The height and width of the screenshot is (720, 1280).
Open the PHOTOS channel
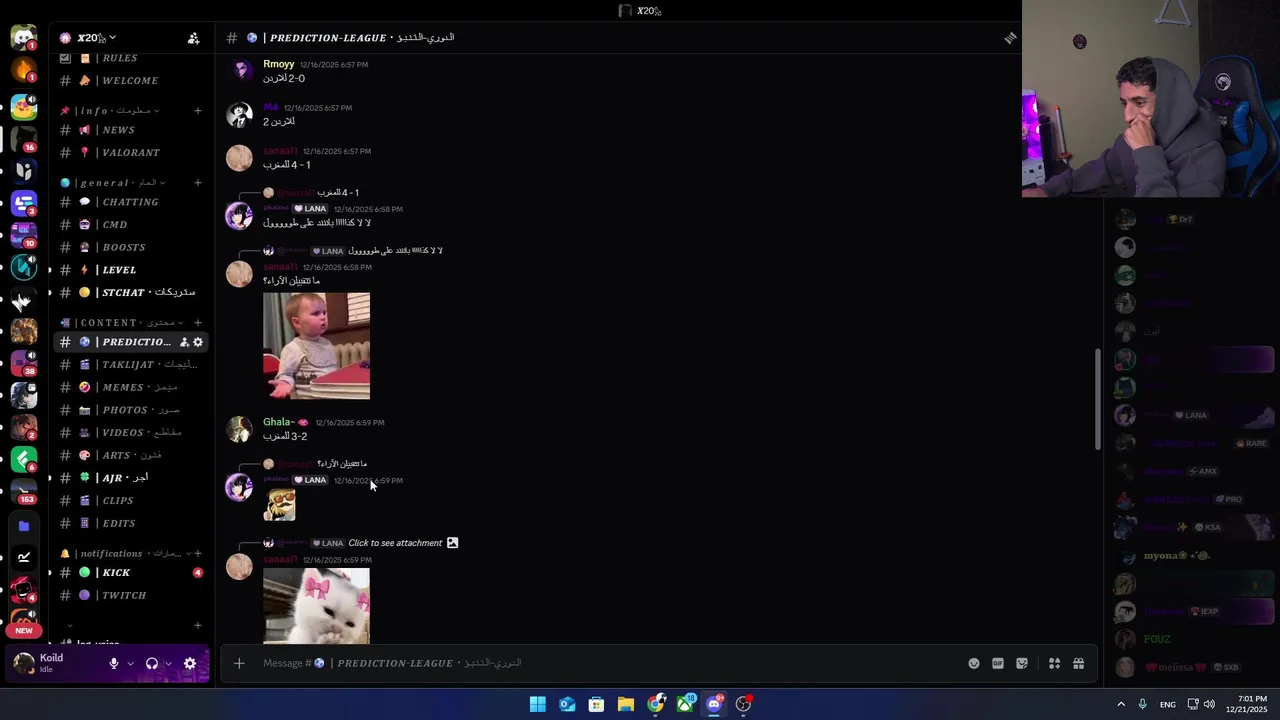130,410
